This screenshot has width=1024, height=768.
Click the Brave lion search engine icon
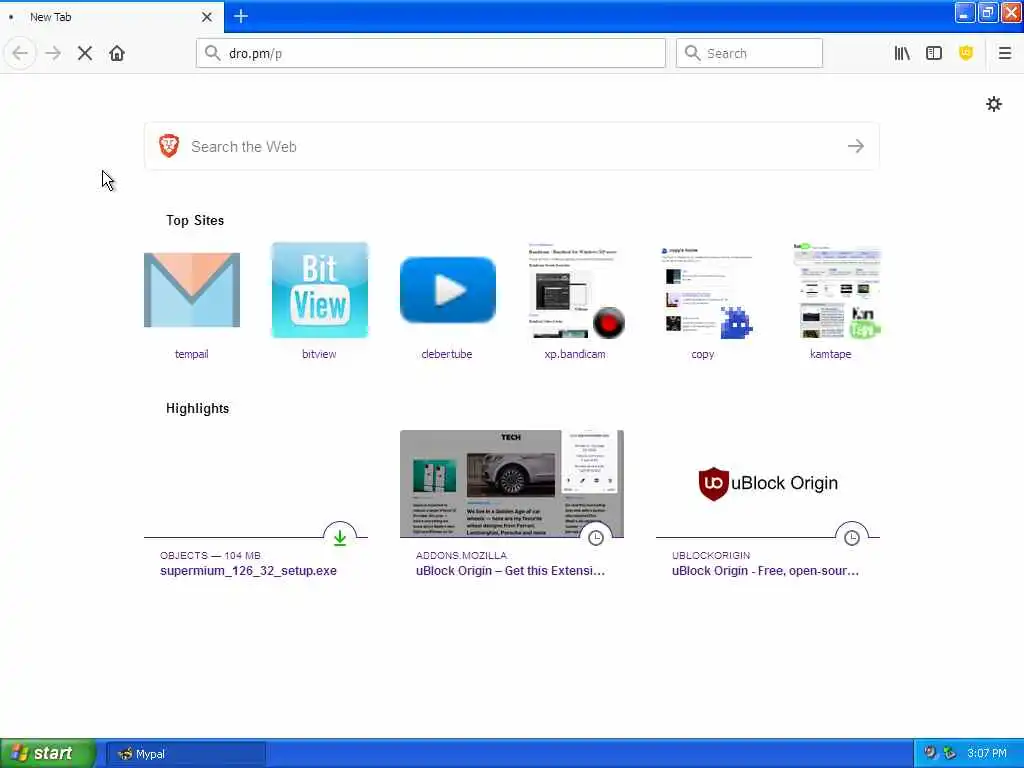[169, 146]
